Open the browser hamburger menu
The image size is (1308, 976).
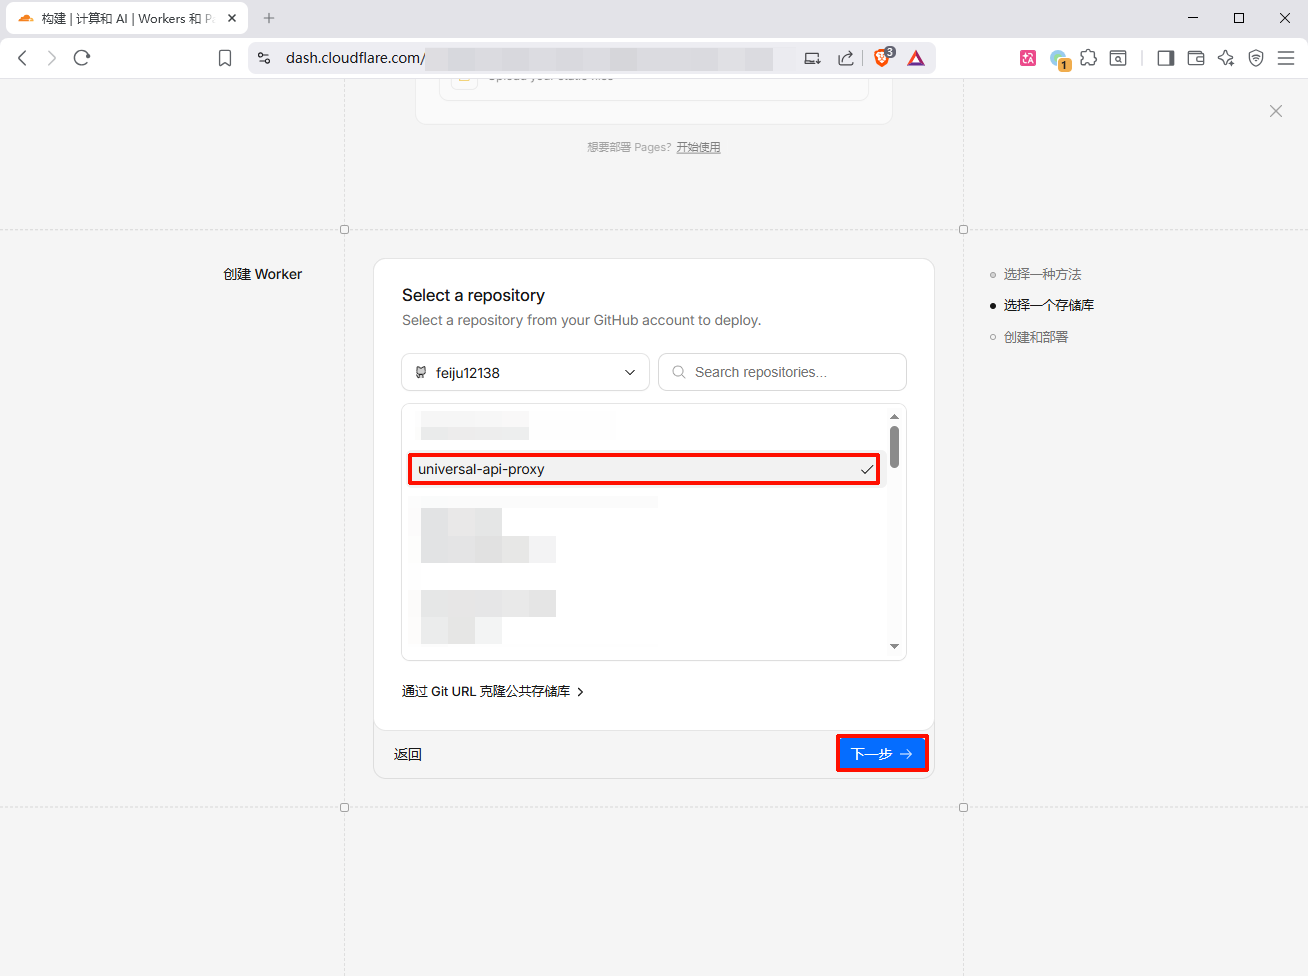click(1286, 58)
